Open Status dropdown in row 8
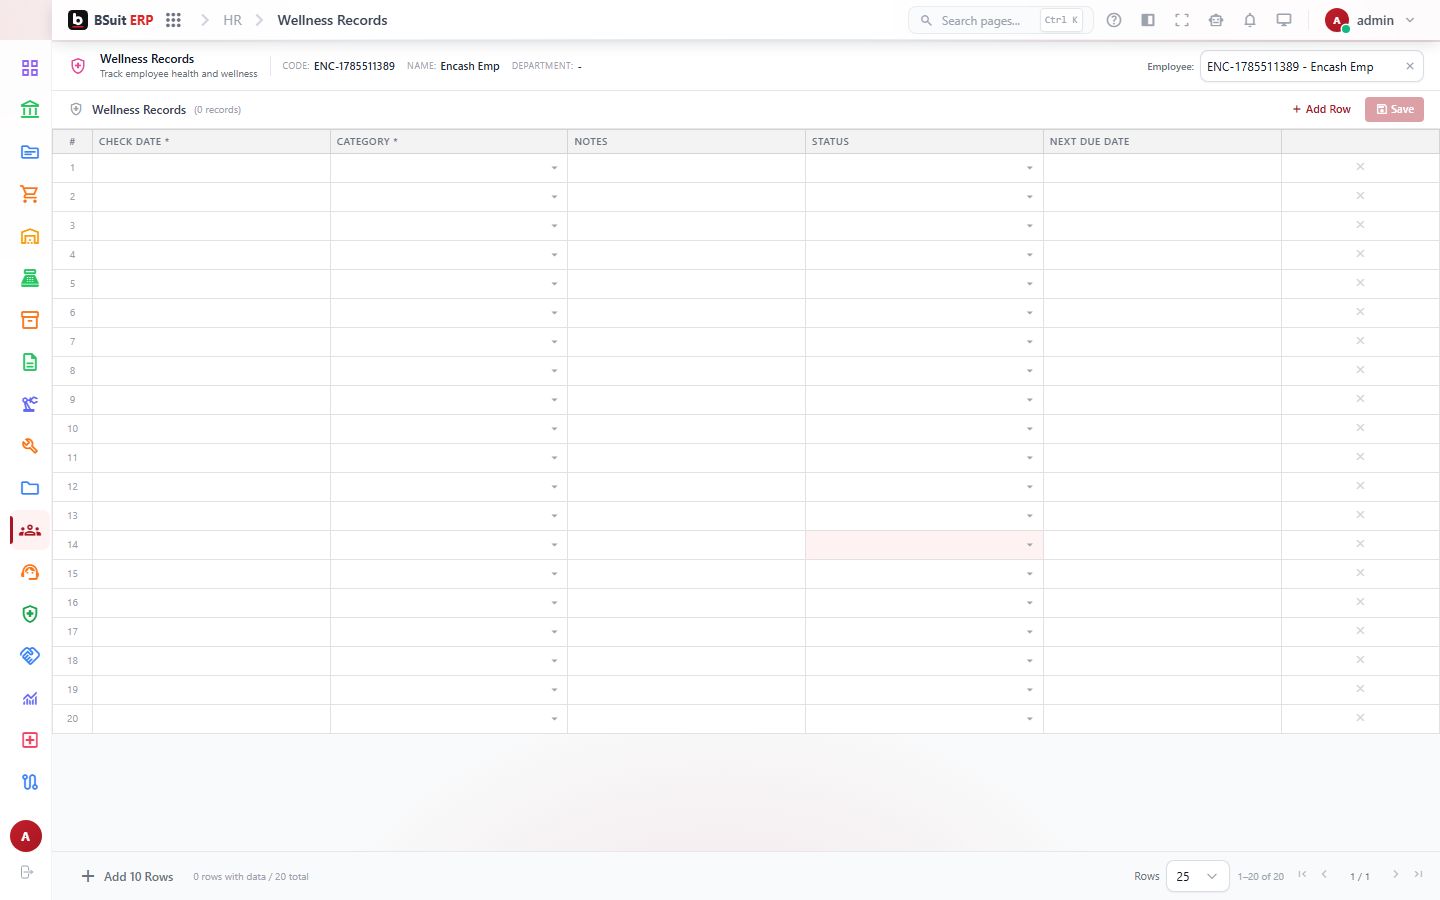This screenshot has width=1440, height=900. pos(1029,371)
